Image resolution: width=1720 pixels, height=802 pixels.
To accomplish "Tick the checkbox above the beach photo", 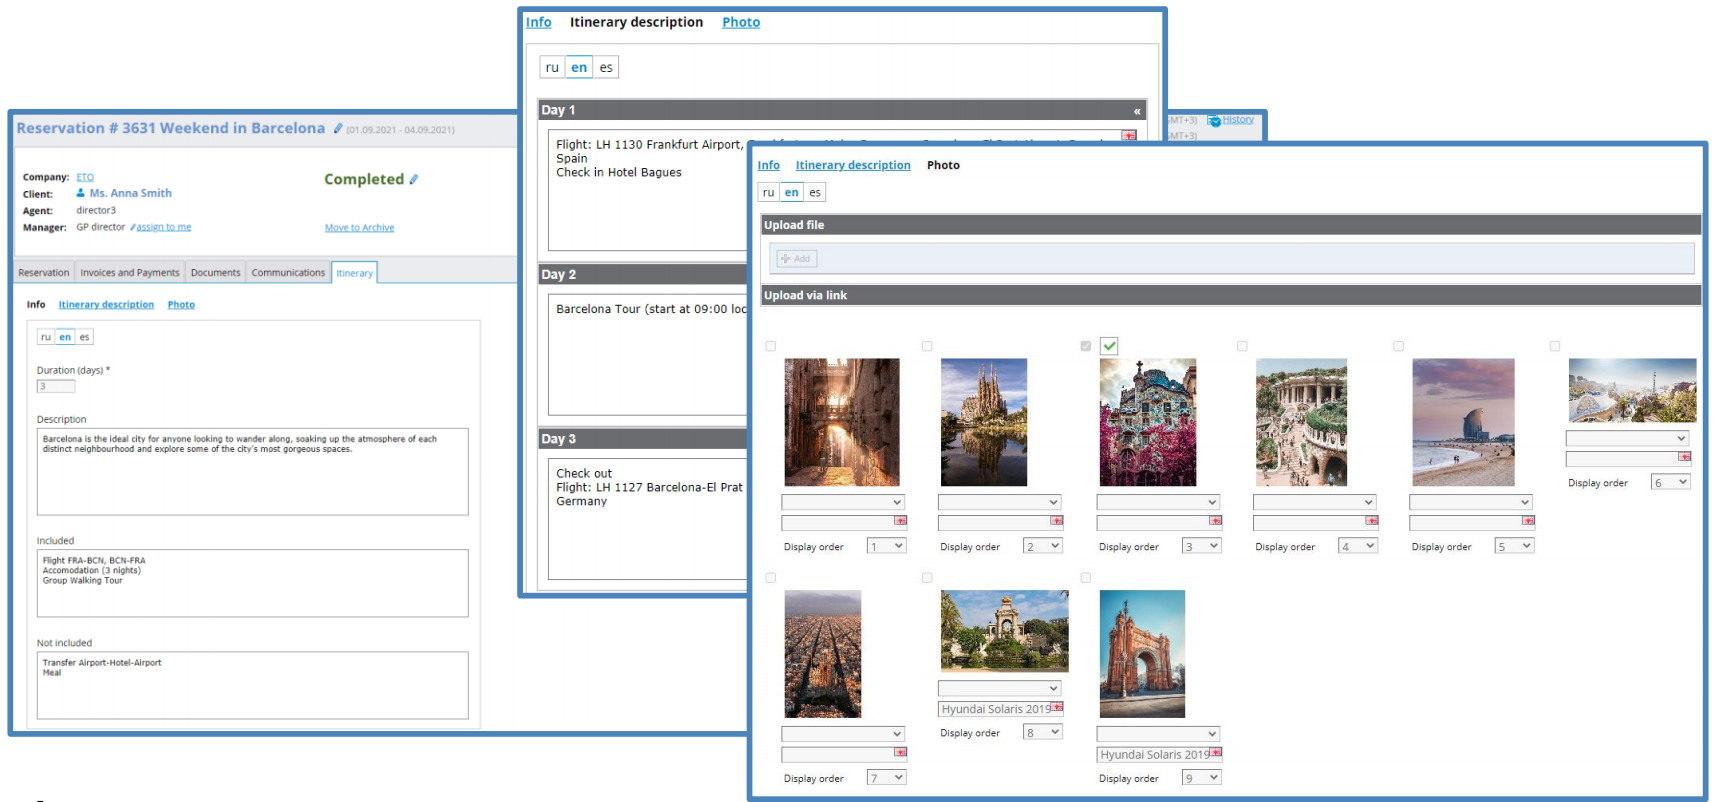I will 1398,346.
